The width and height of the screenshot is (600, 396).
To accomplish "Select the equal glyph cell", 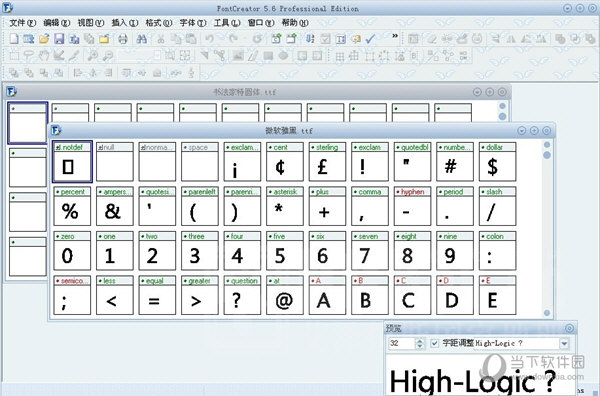I will pos(157,295).
